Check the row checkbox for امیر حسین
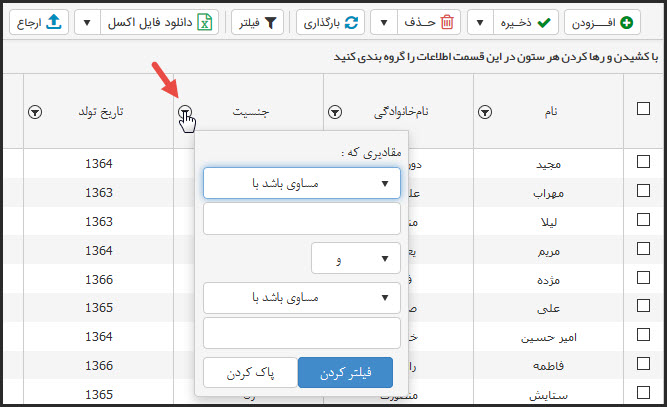The width and height of the screenshot is (667, 407). [643, 335]
